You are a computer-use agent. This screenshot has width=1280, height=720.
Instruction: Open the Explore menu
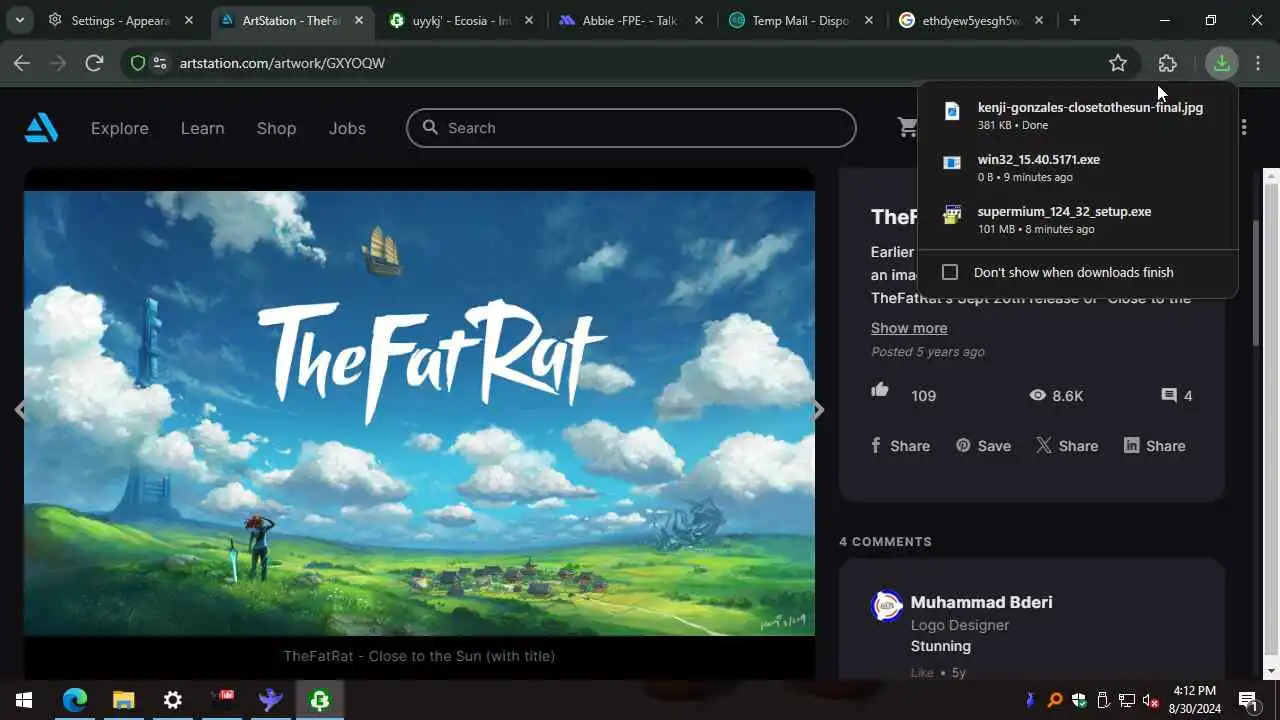tap(119, 128)
